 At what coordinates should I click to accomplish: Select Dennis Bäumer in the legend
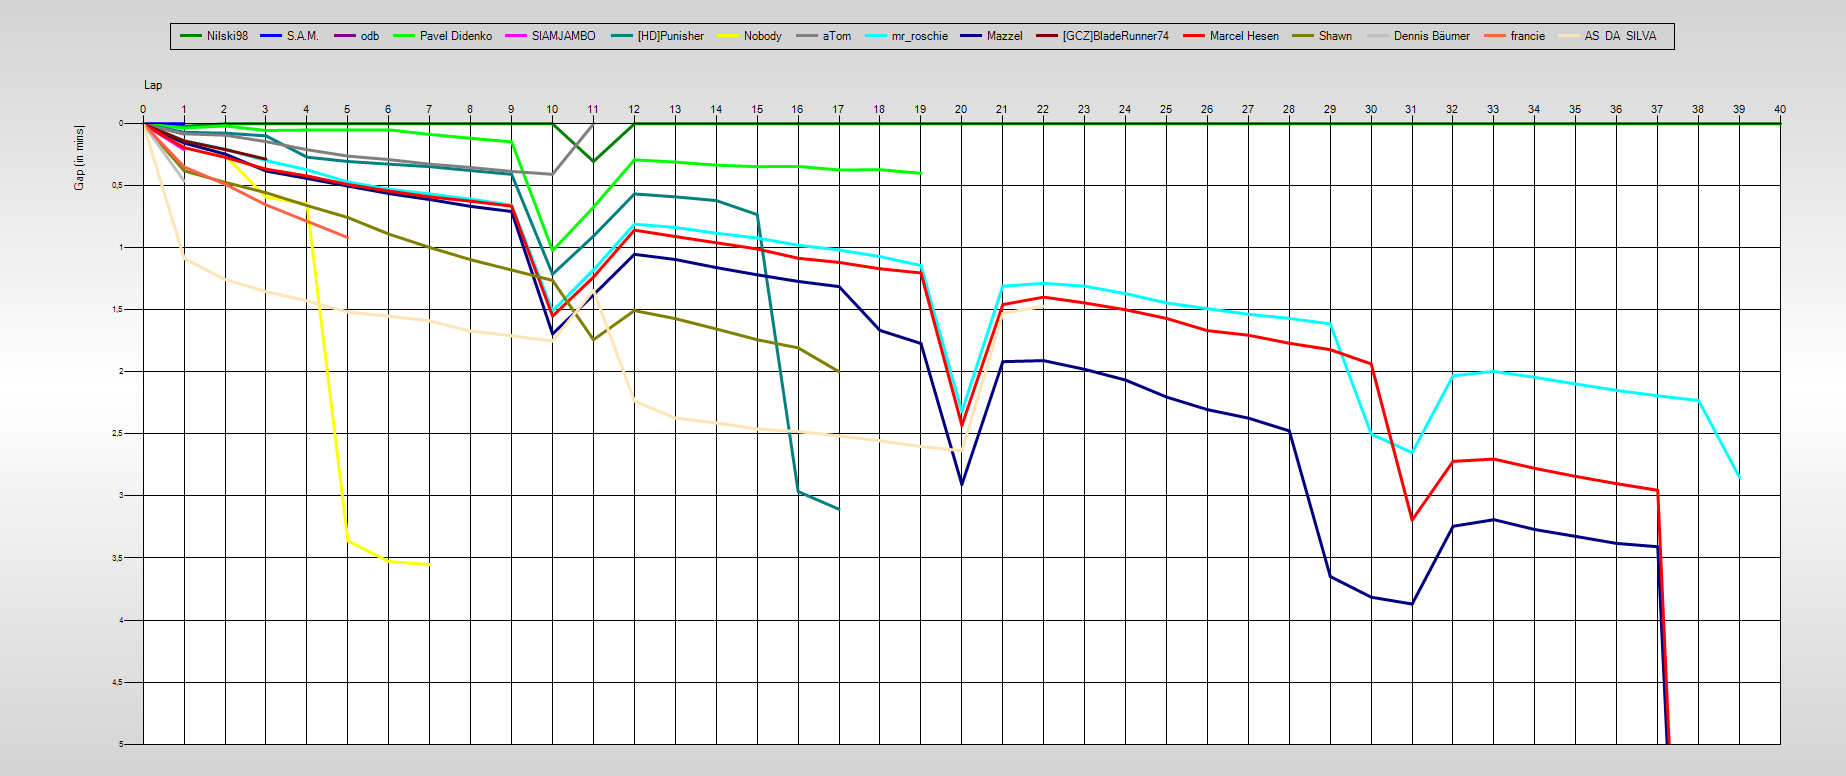(x=1431, y=36)
